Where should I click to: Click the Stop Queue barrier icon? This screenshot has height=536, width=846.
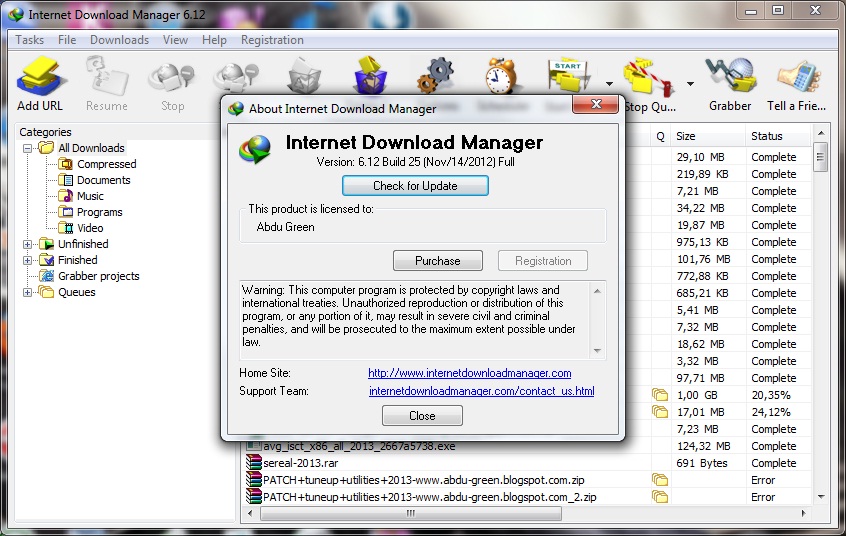(649, 77)
